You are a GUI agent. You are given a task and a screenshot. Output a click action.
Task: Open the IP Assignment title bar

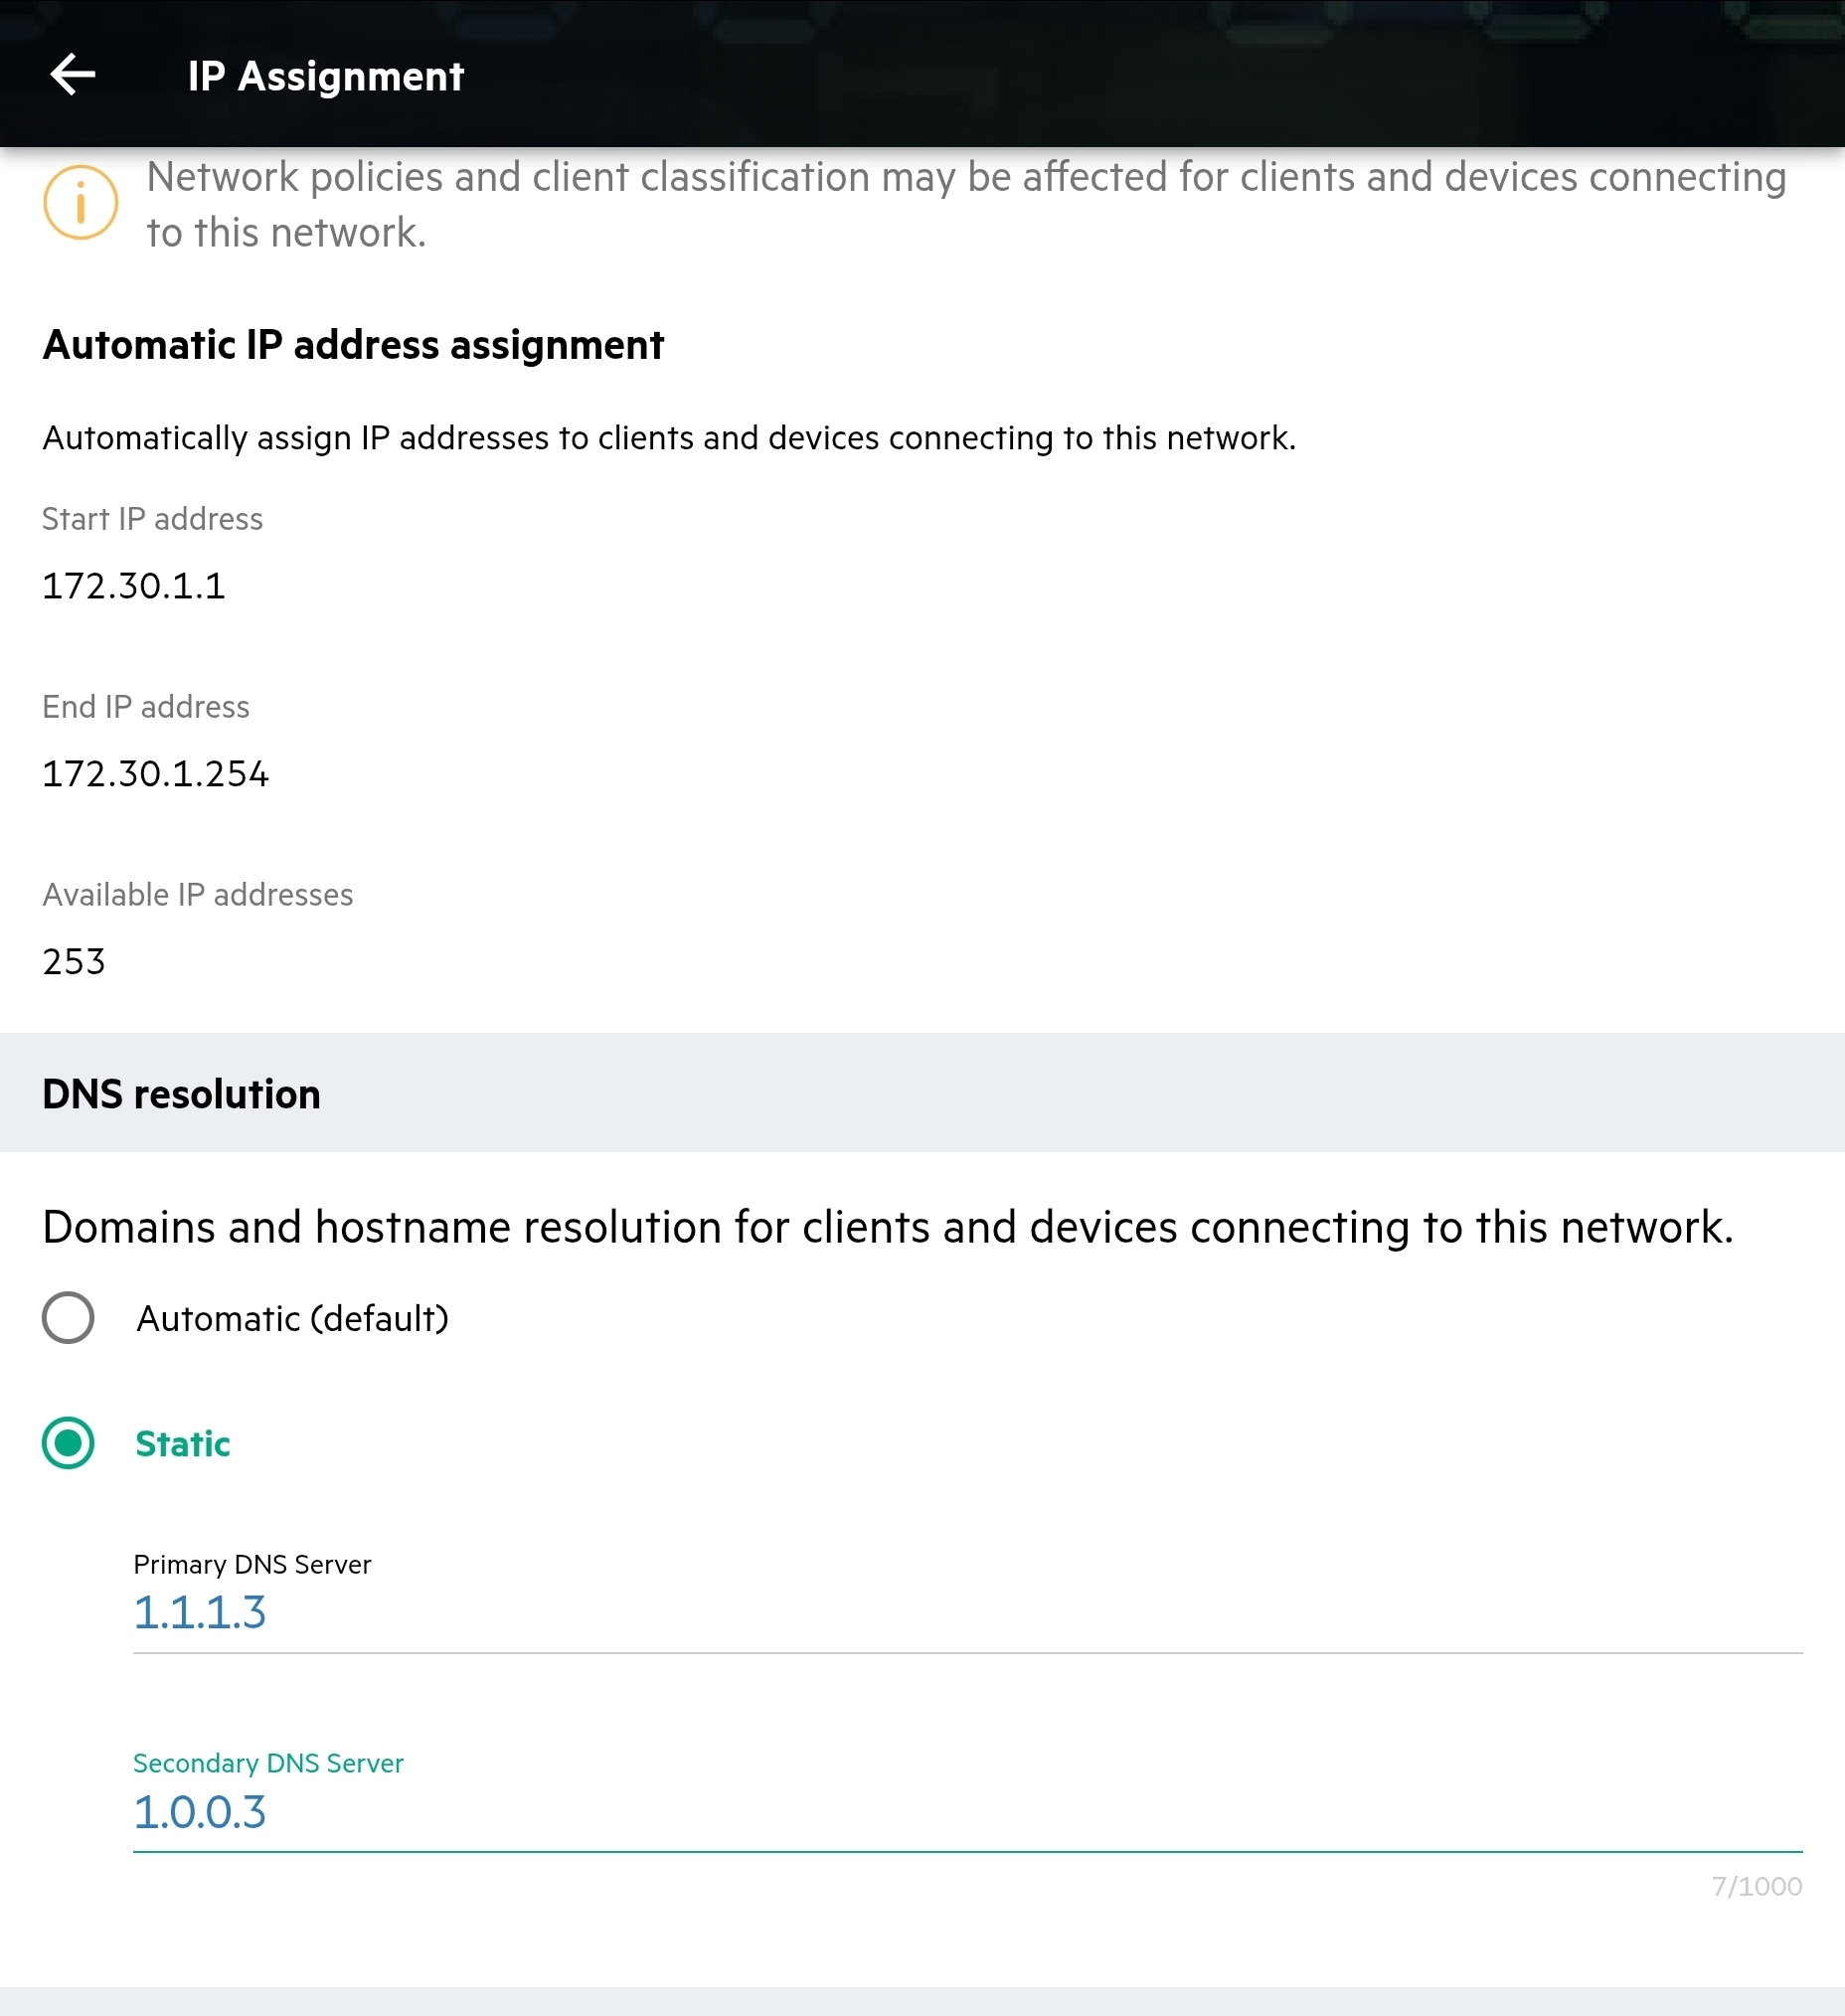325,75
